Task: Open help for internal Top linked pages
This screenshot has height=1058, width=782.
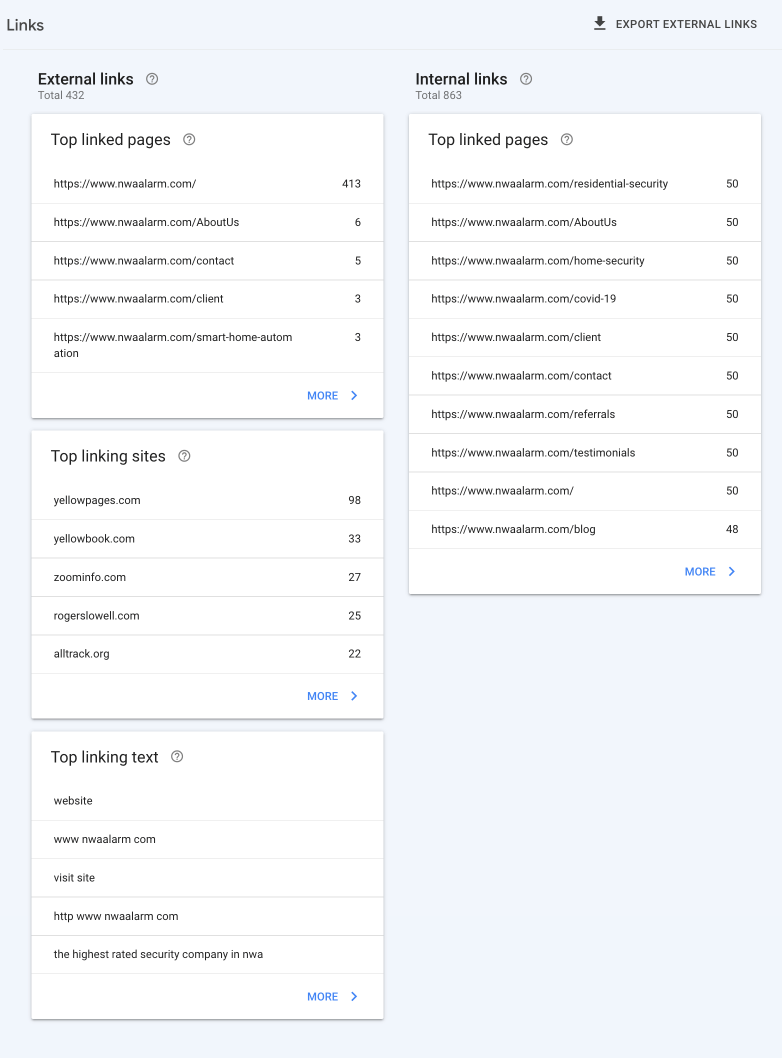Action: pos(567,140)
